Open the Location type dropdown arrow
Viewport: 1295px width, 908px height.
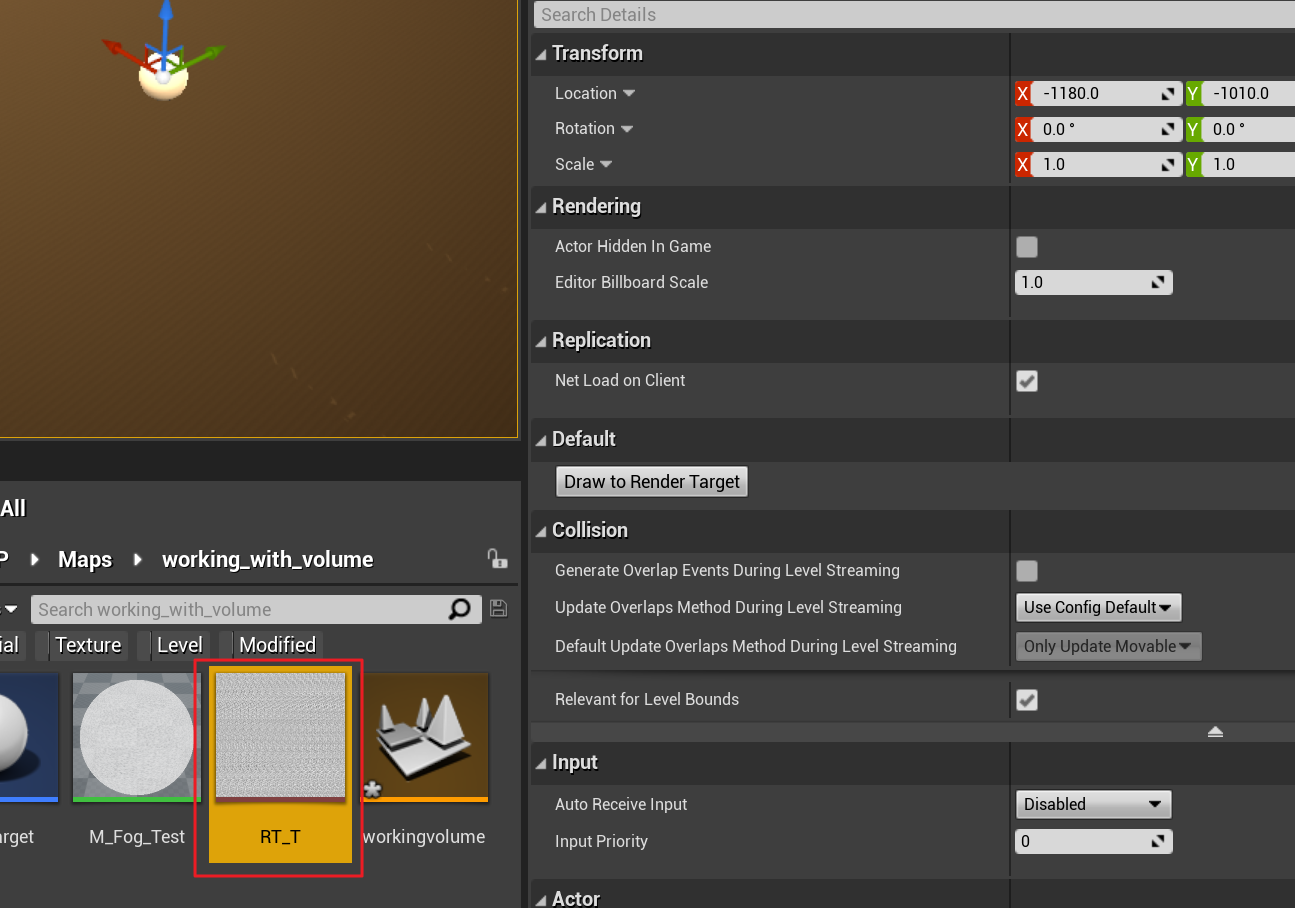pos(629,93)
